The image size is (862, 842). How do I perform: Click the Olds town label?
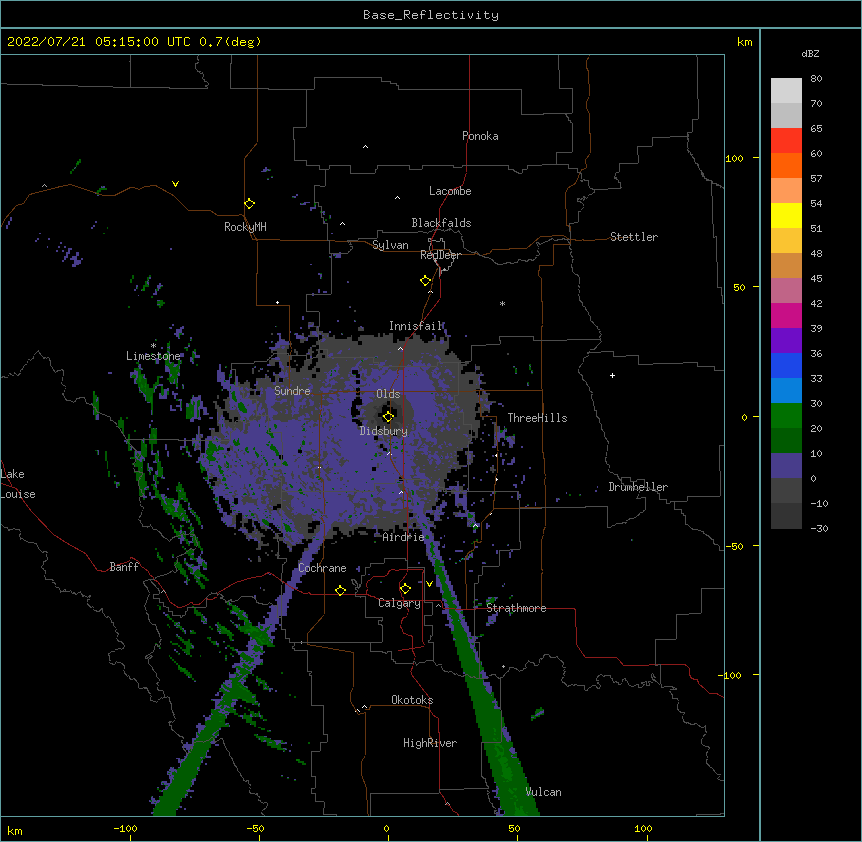(x=388, y=394)
